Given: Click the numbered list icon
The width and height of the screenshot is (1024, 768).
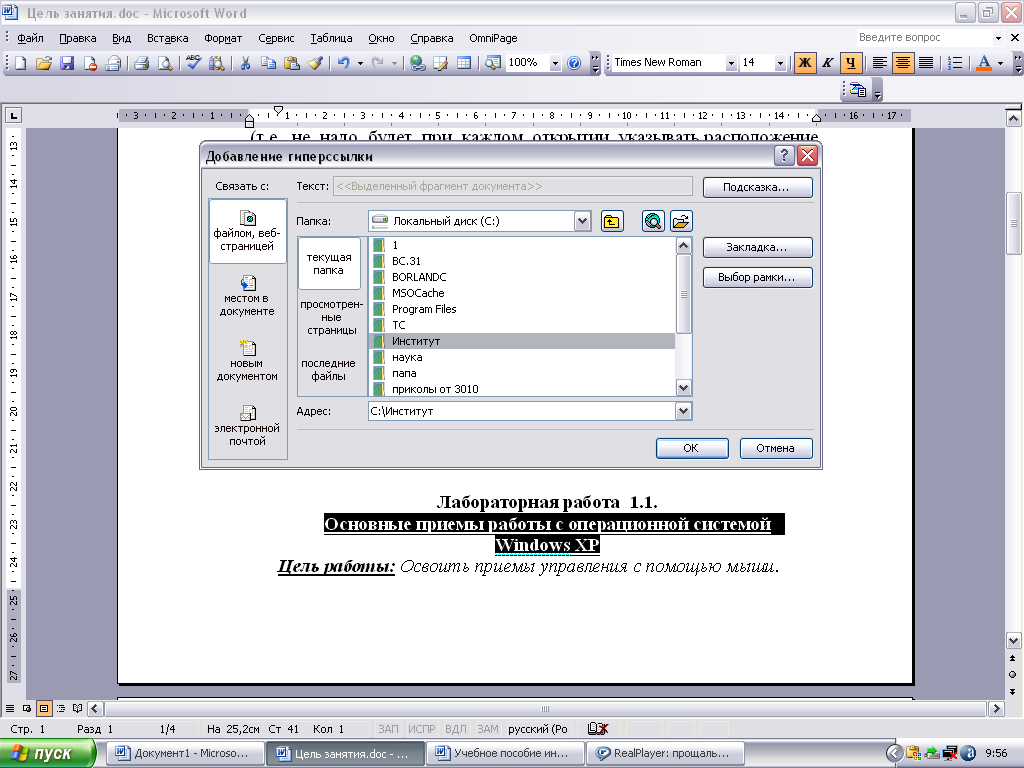Looking at the screenshot, I should coord(955,63).
